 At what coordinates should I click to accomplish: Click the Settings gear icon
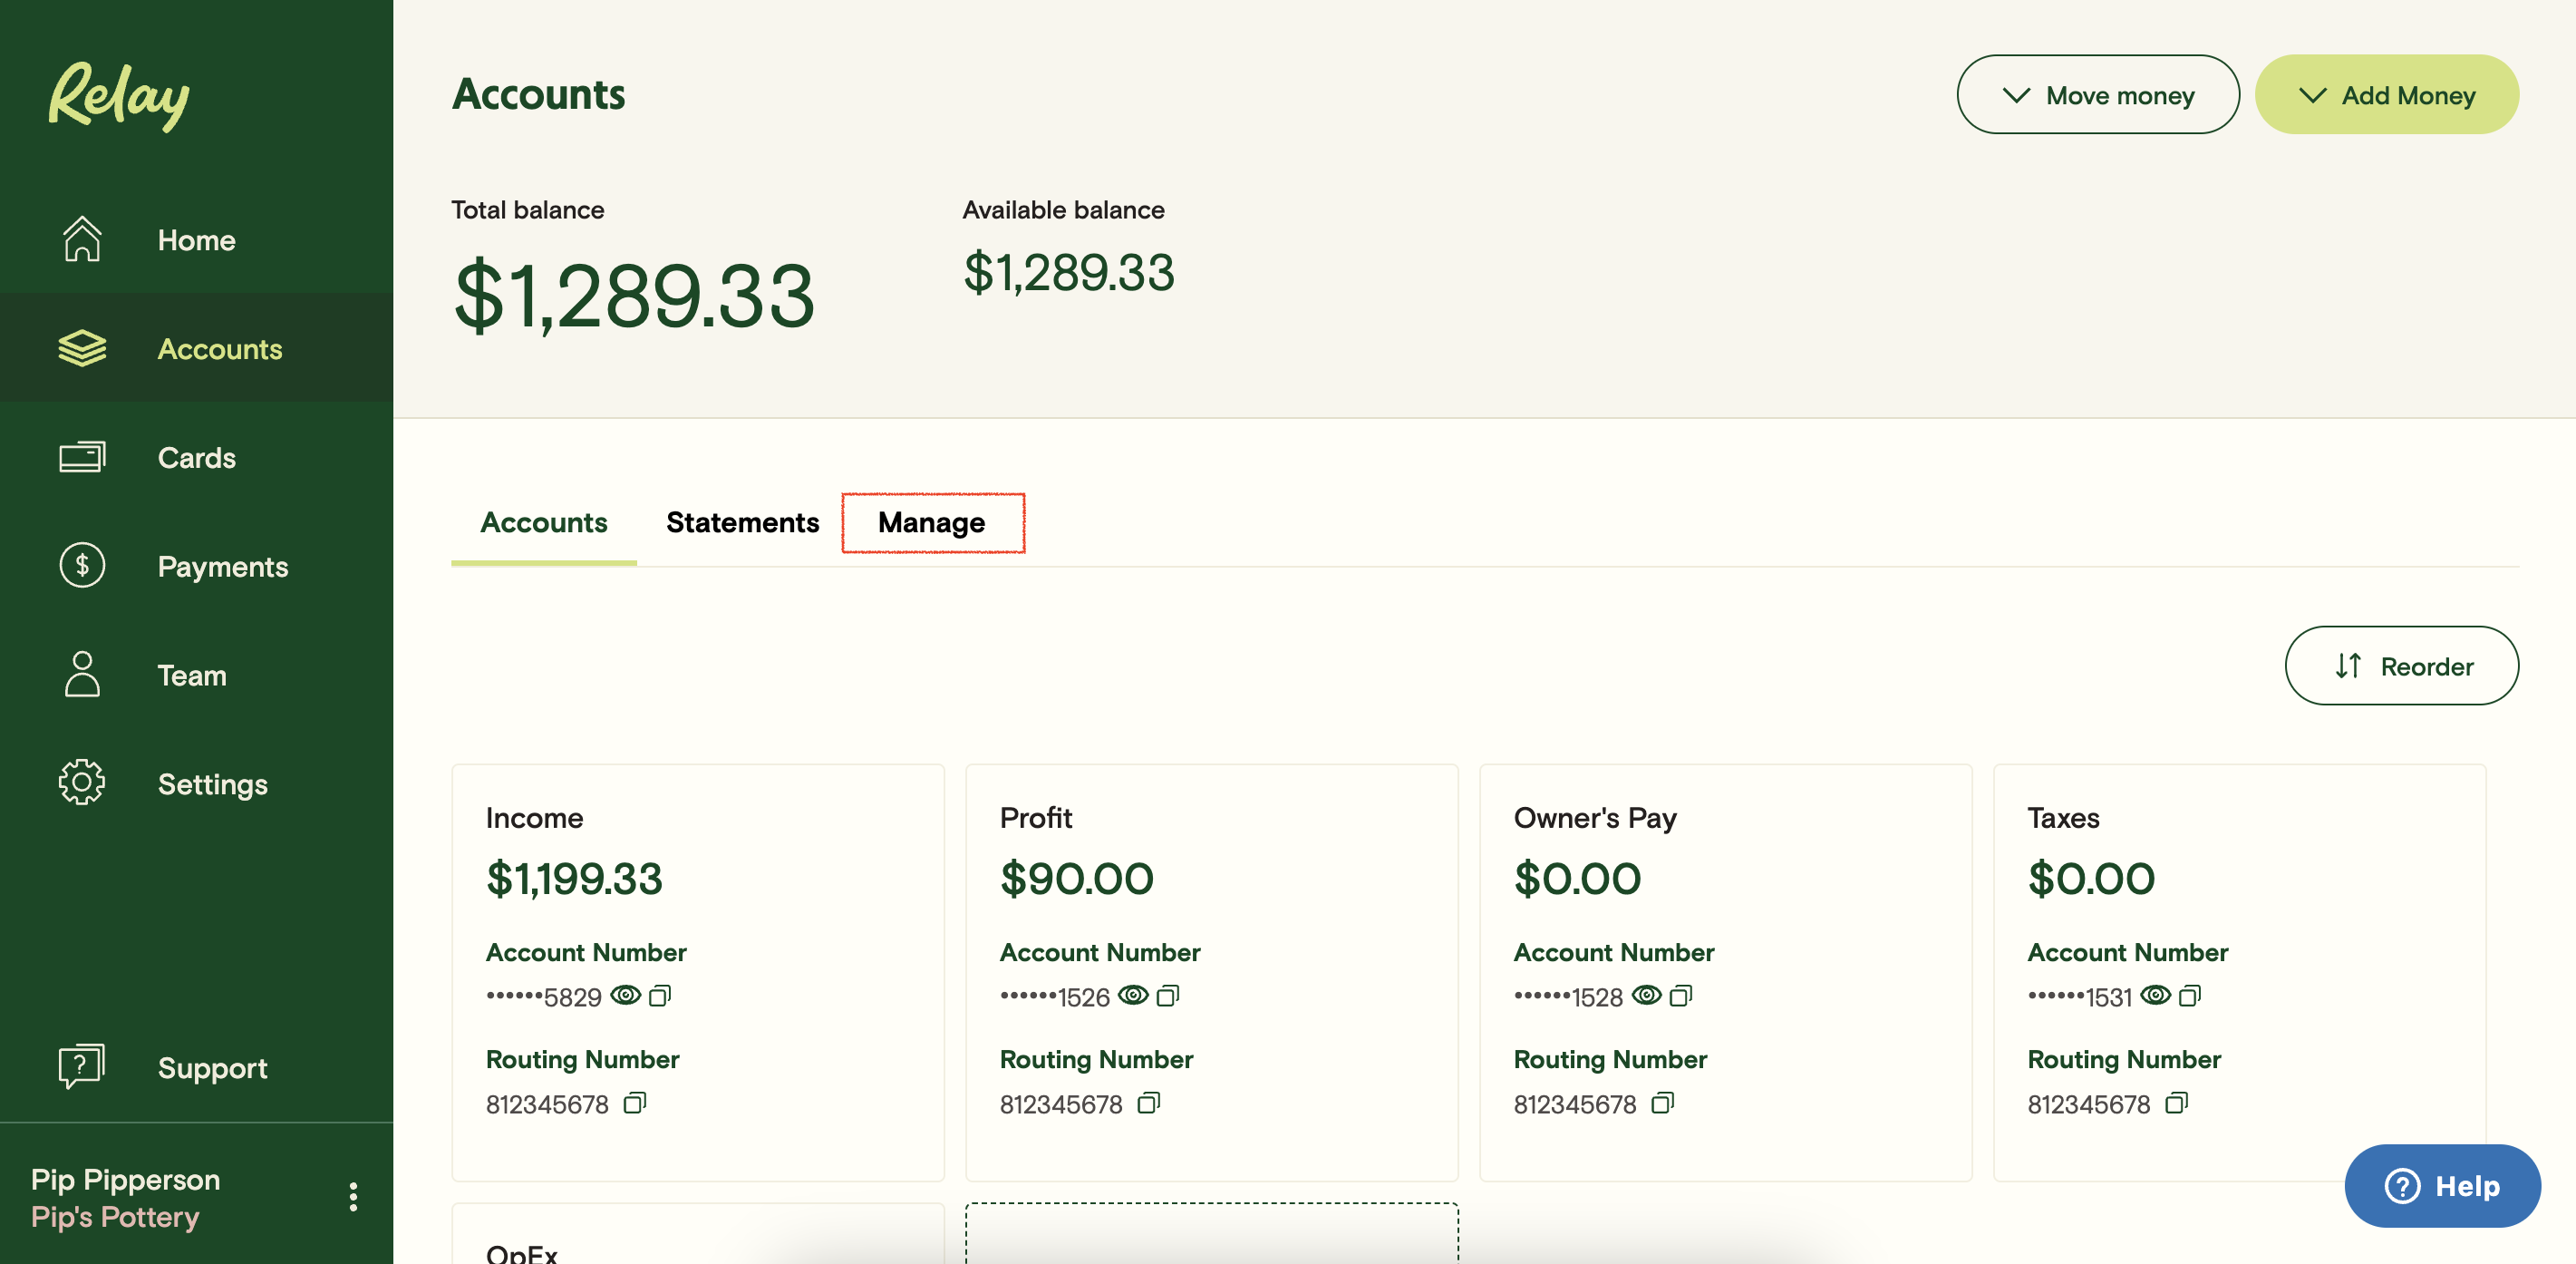click(x=82, y=783)
